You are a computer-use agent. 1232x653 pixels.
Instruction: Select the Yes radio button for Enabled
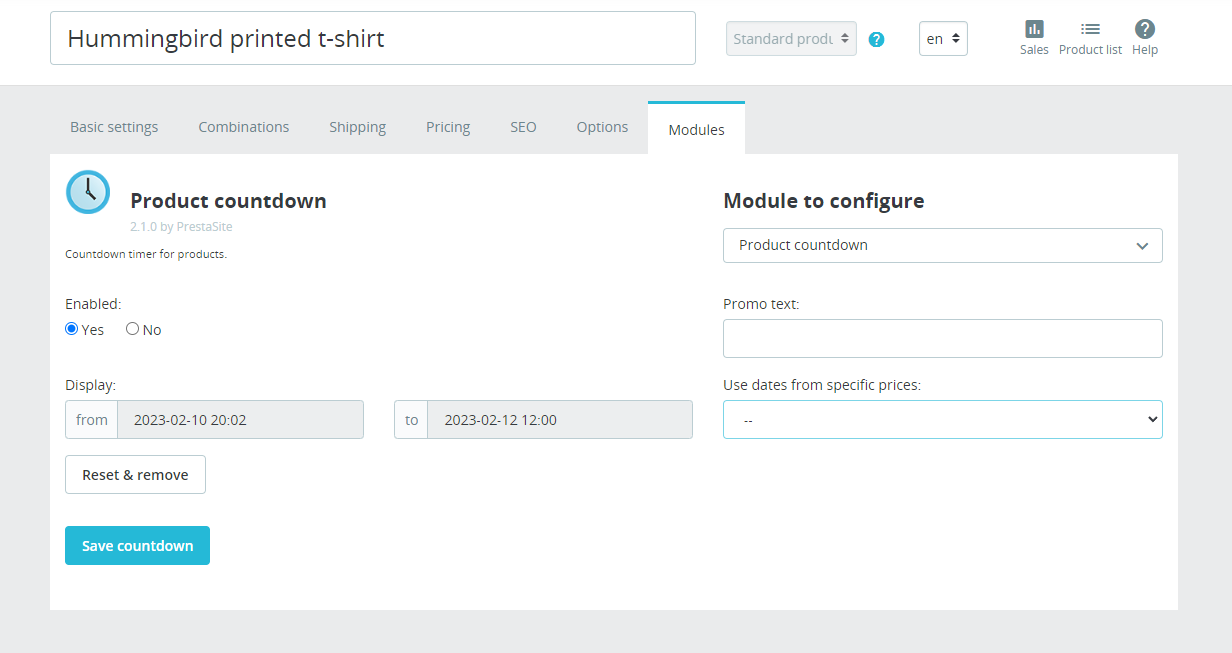(x=71, y=329)
